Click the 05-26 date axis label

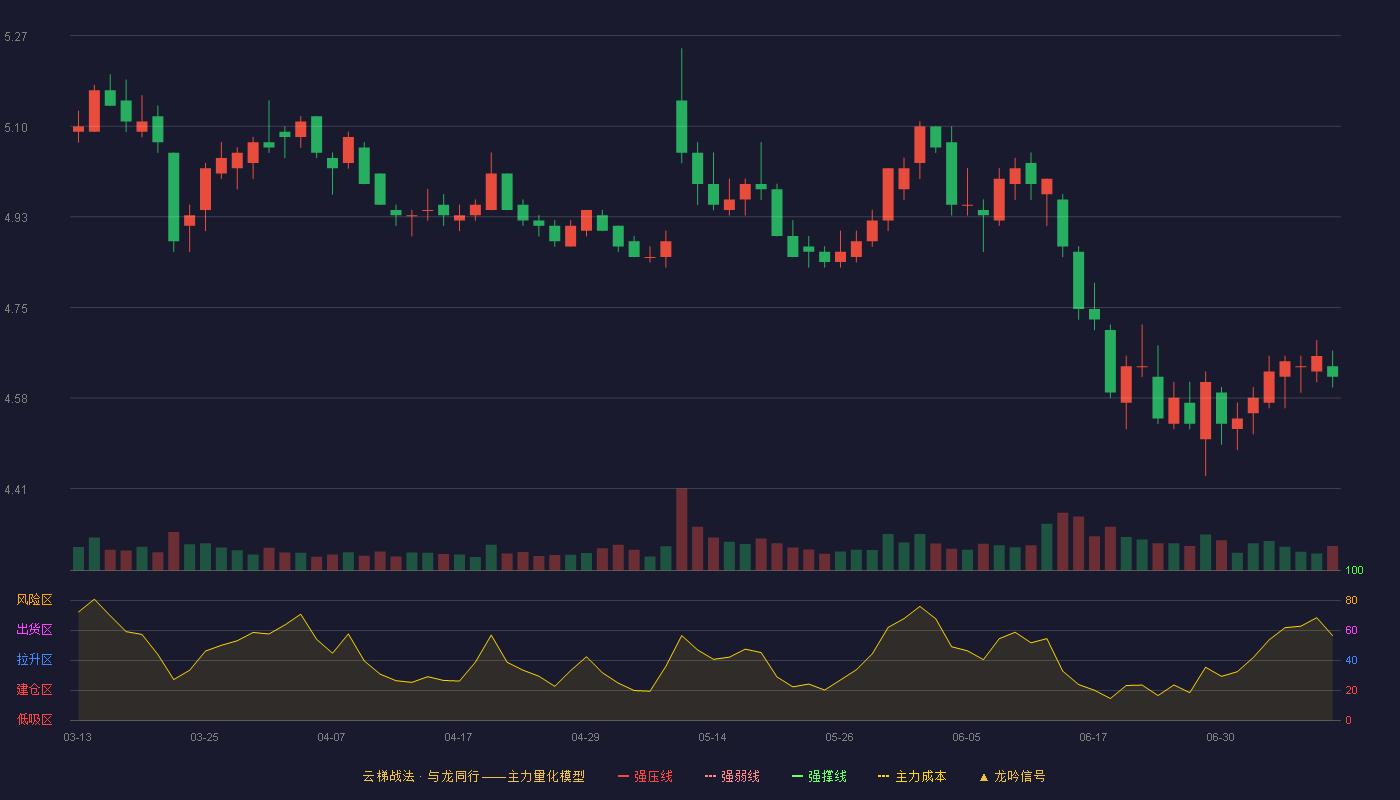[x=839, y=737]
